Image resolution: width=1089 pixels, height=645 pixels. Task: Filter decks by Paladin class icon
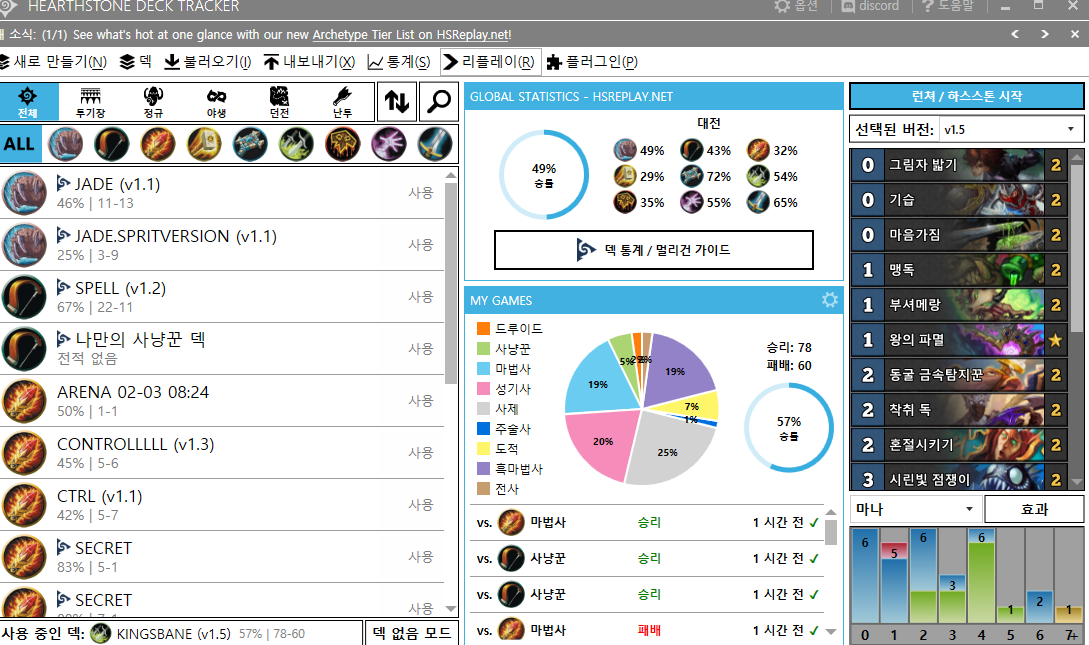pyautogui.click(x=204, y=144)
